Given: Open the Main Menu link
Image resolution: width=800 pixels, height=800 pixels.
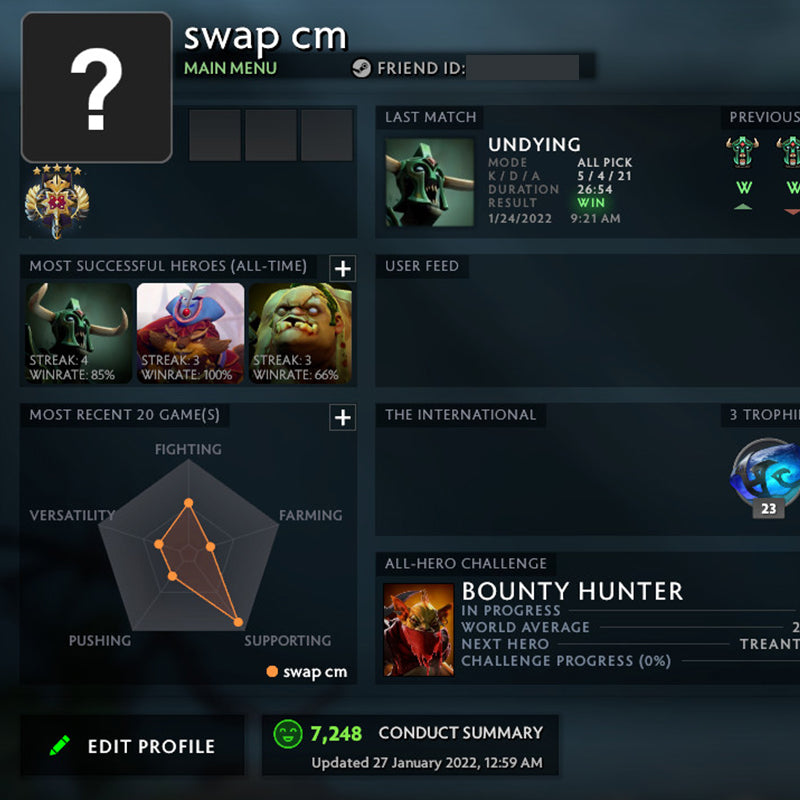Looking at the screenshot, I should pos(230,68).
